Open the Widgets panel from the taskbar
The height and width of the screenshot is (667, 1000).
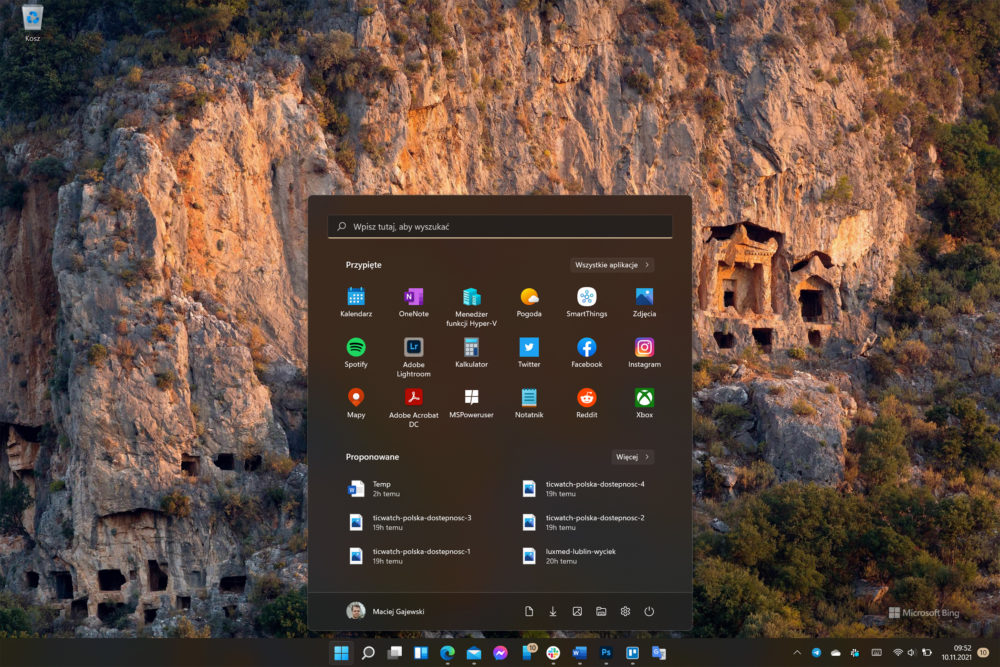pos(421,653)
